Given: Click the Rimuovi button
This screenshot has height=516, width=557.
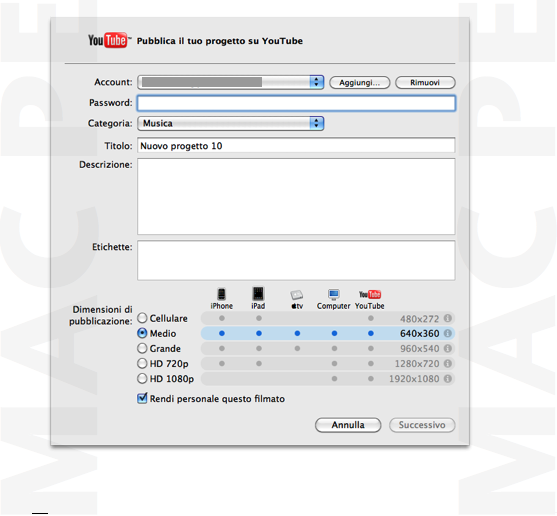Looking at the screenshot, I should [425, 82].
